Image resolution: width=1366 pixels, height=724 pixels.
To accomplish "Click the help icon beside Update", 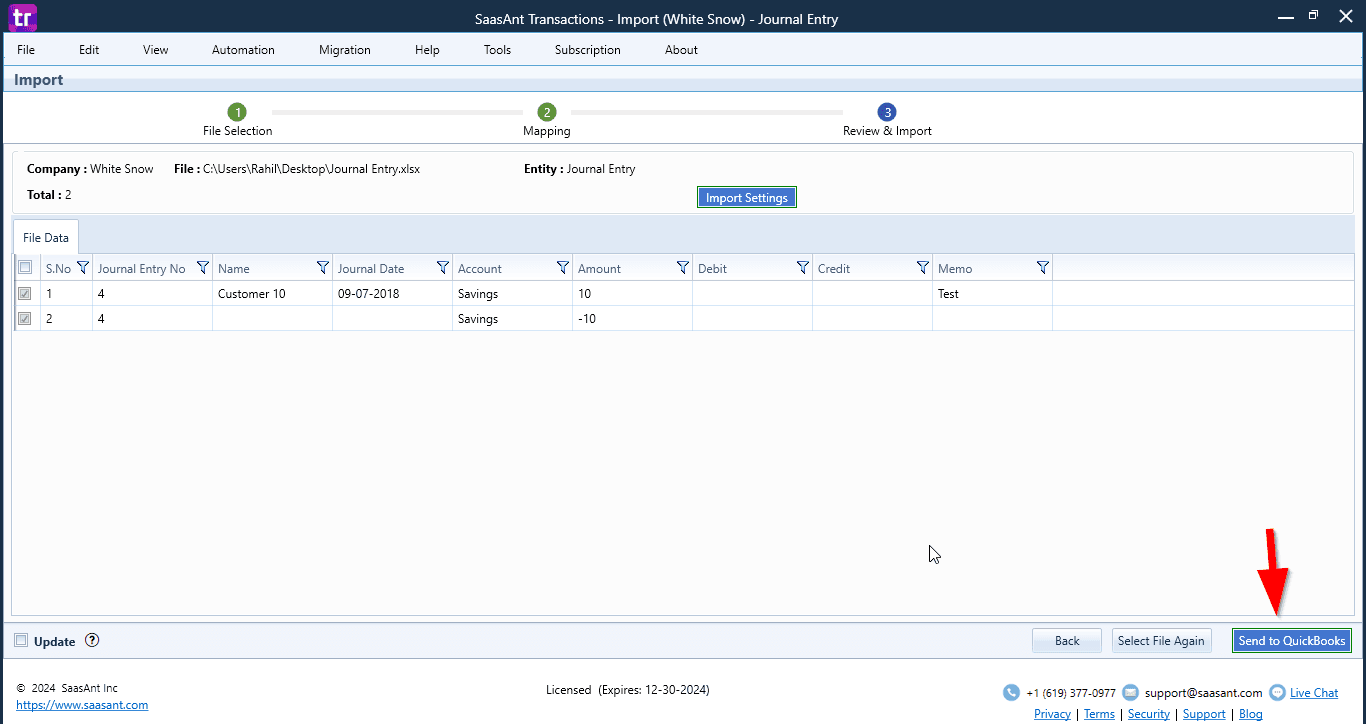I will tap(92, 640).
